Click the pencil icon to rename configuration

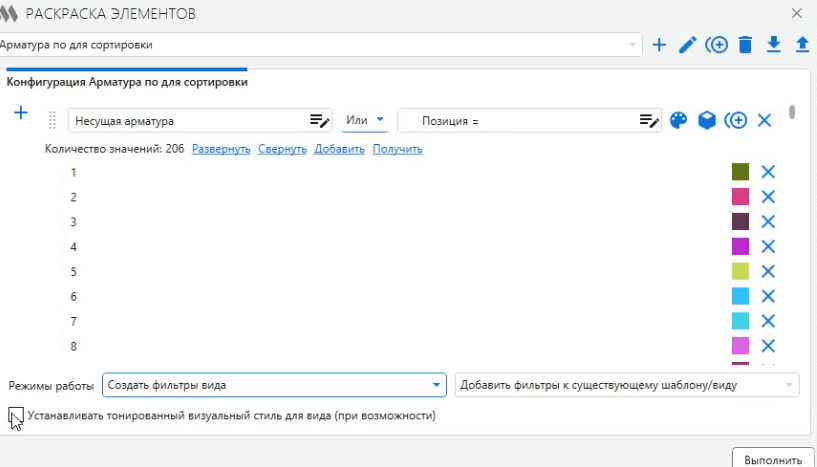click(x=688, y=45)
